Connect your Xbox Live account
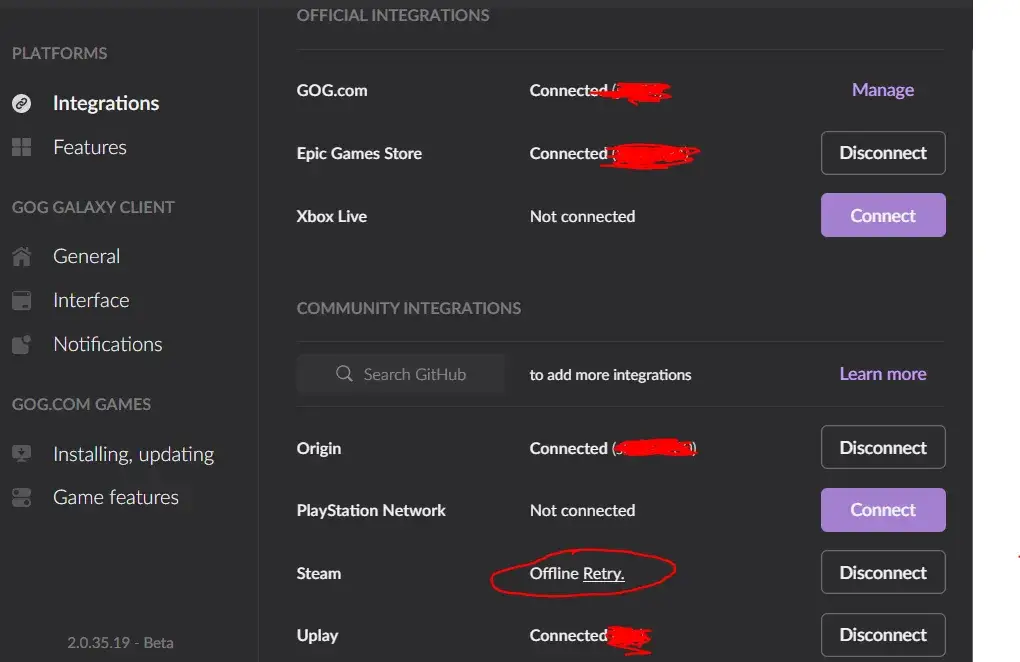 click(x=882, y=215)
